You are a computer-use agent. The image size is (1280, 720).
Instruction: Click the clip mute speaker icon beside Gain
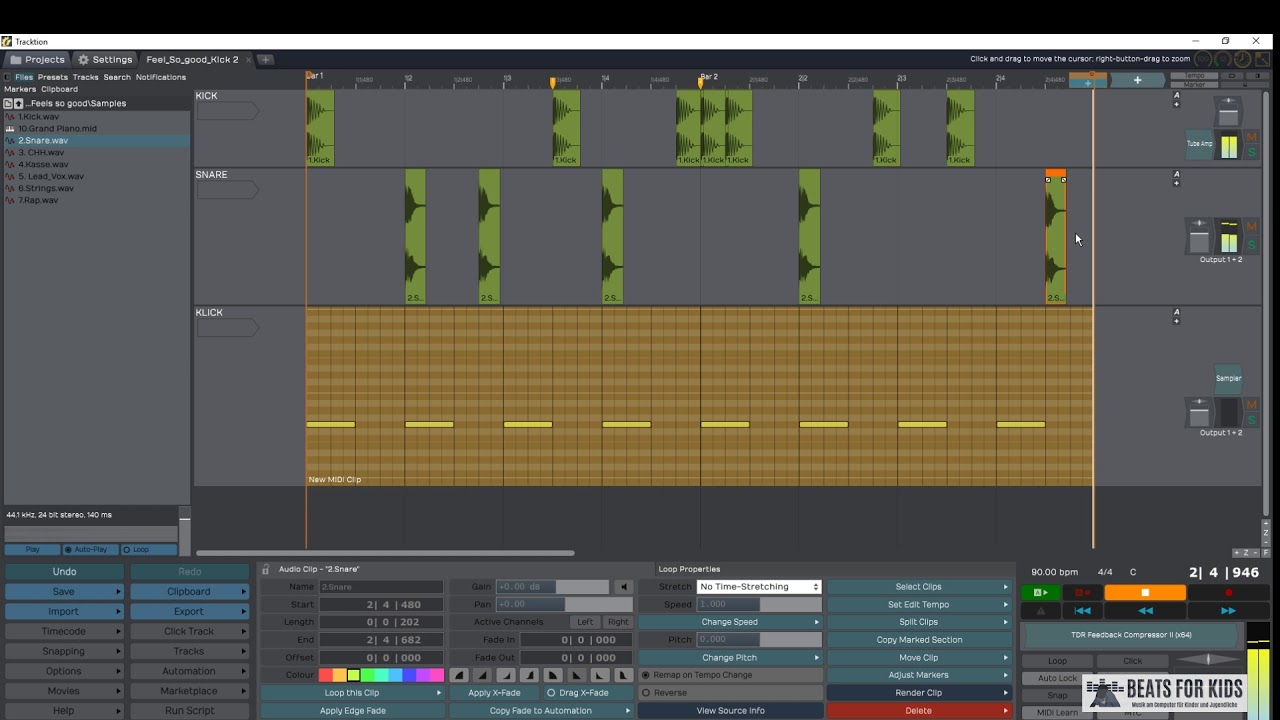click(x=623, y=587)
